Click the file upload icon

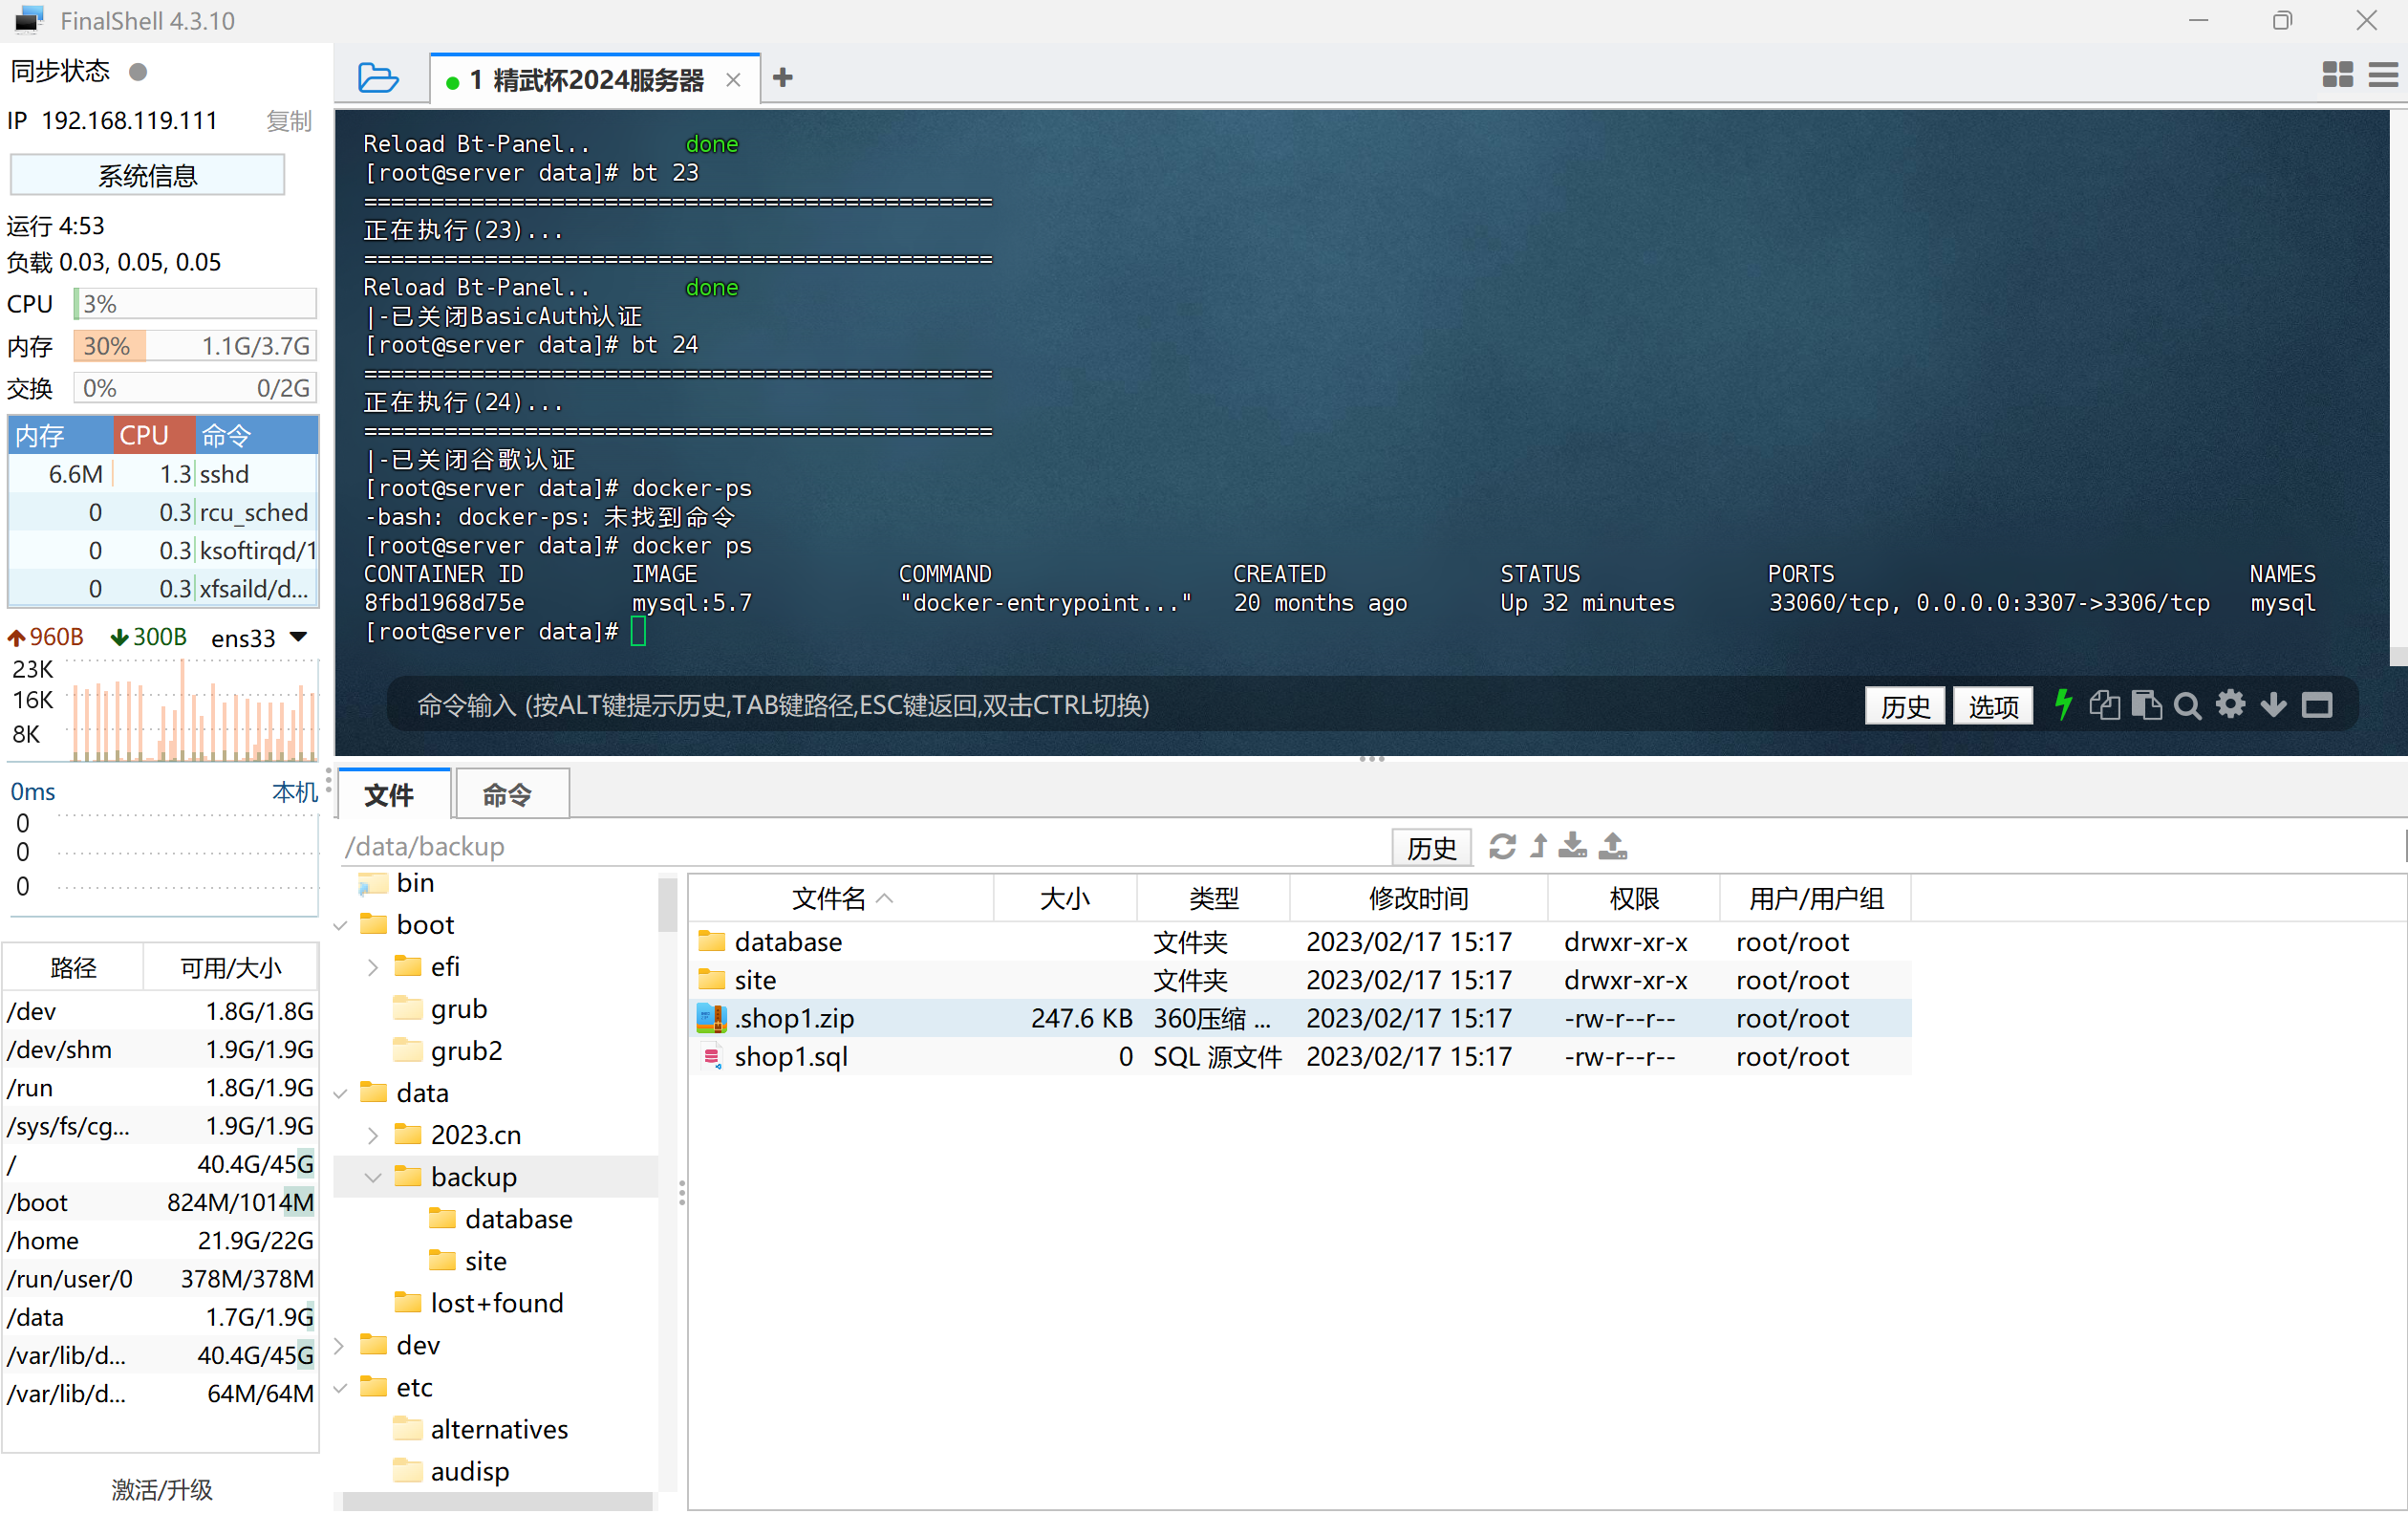click(1613, 846)
